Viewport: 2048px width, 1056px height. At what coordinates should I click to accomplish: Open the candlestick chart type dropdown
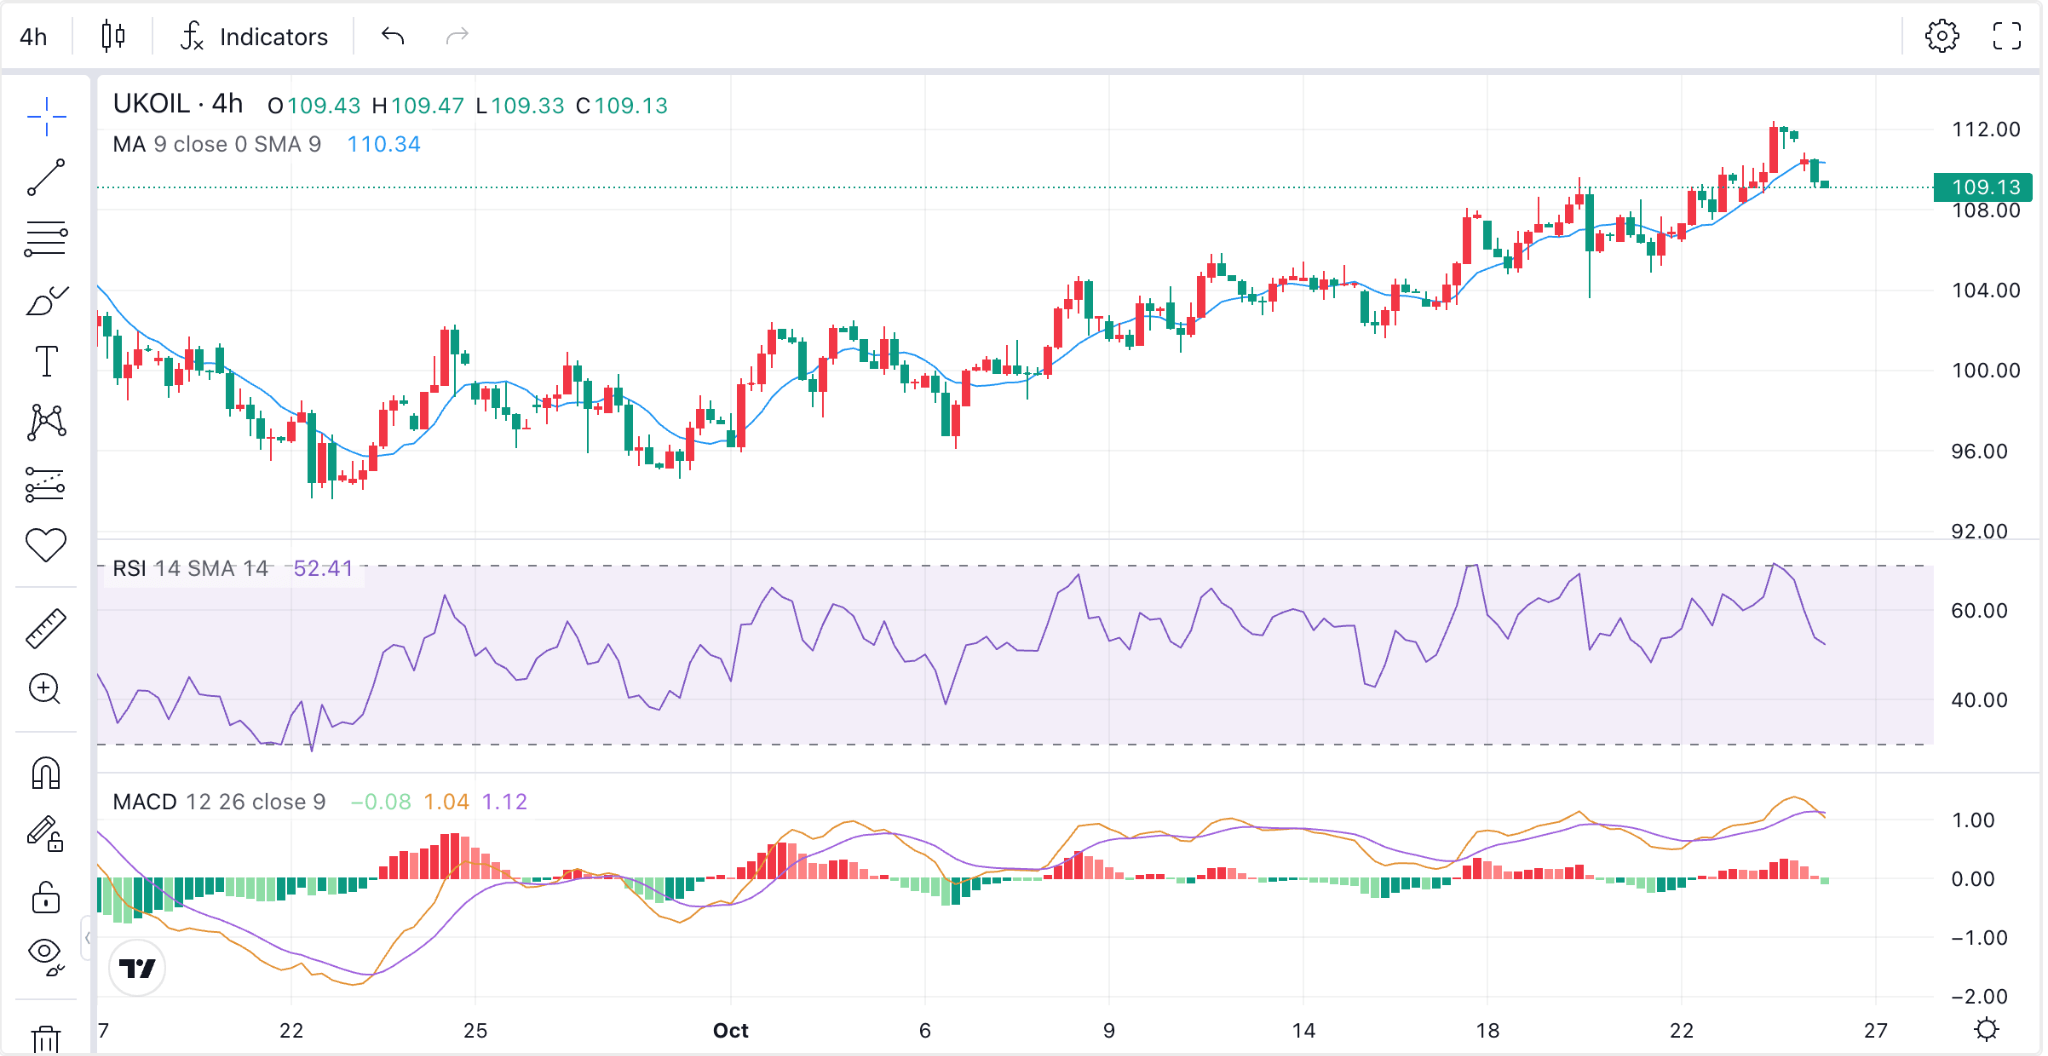coord(113,37)
